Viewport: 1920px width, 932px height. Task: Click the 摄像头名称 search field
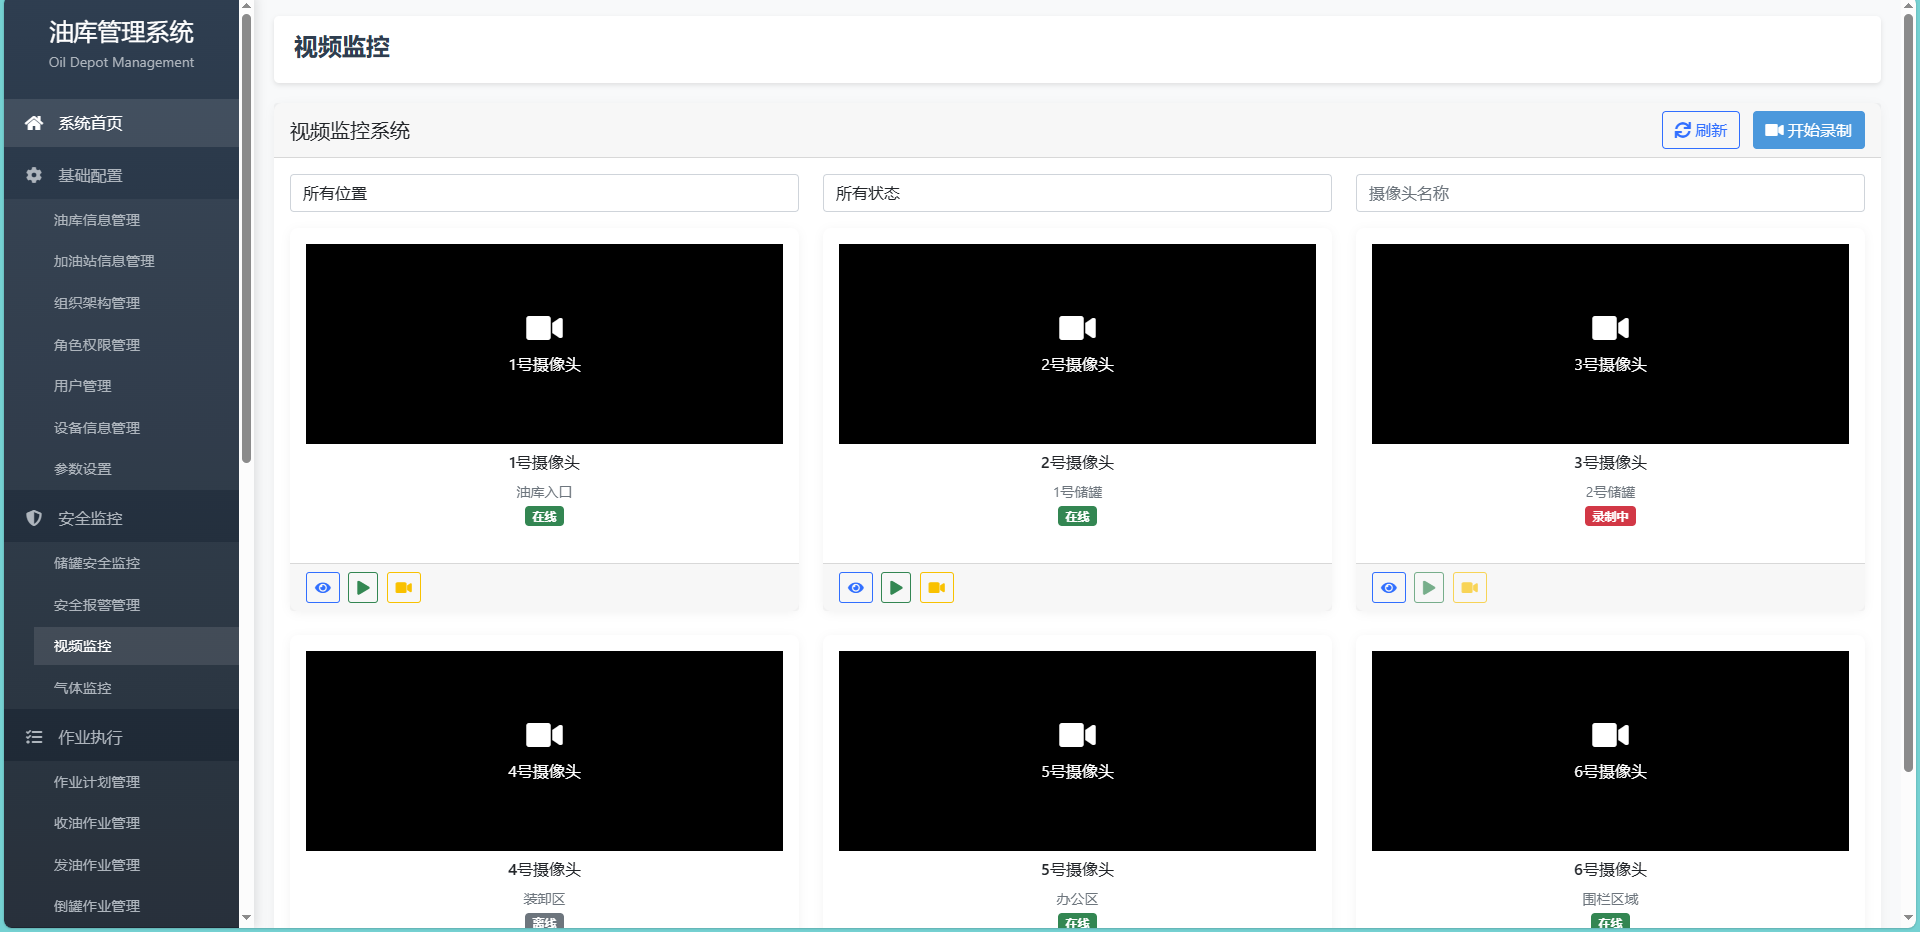click(1610, 193)
